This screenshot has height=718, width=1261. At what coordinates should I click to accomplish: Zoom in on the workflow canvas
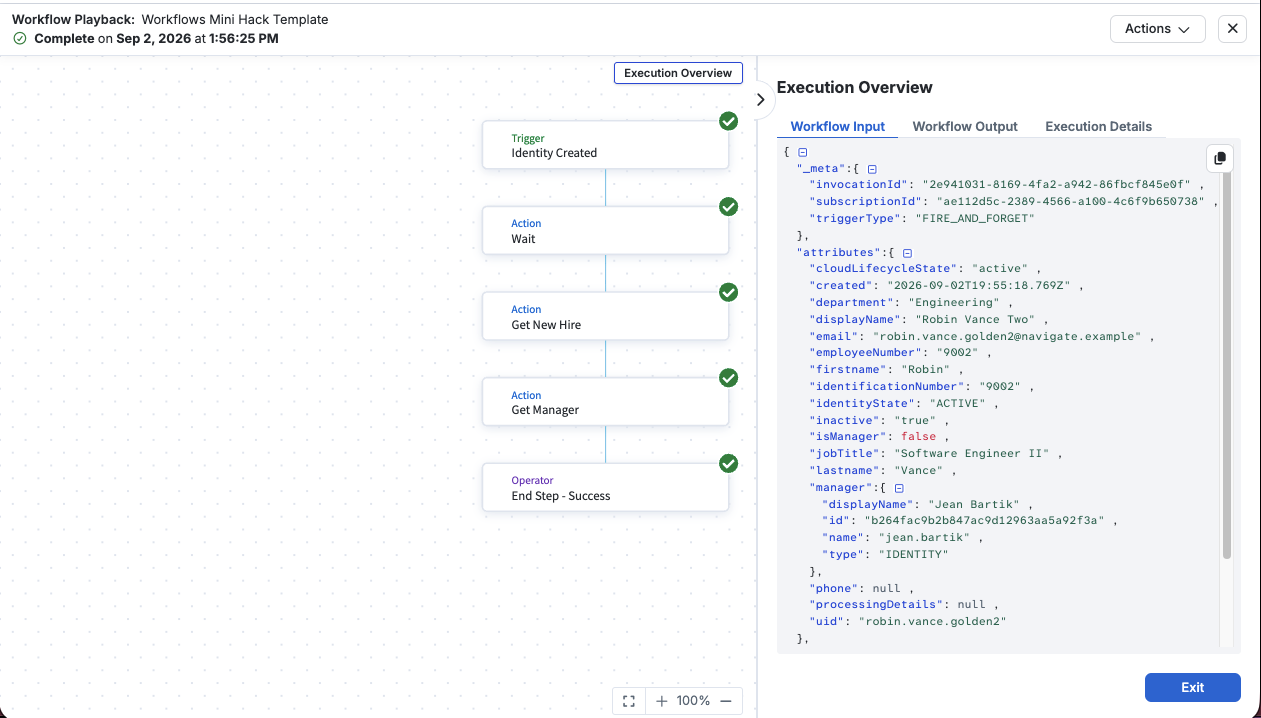(x=661, y=701)
